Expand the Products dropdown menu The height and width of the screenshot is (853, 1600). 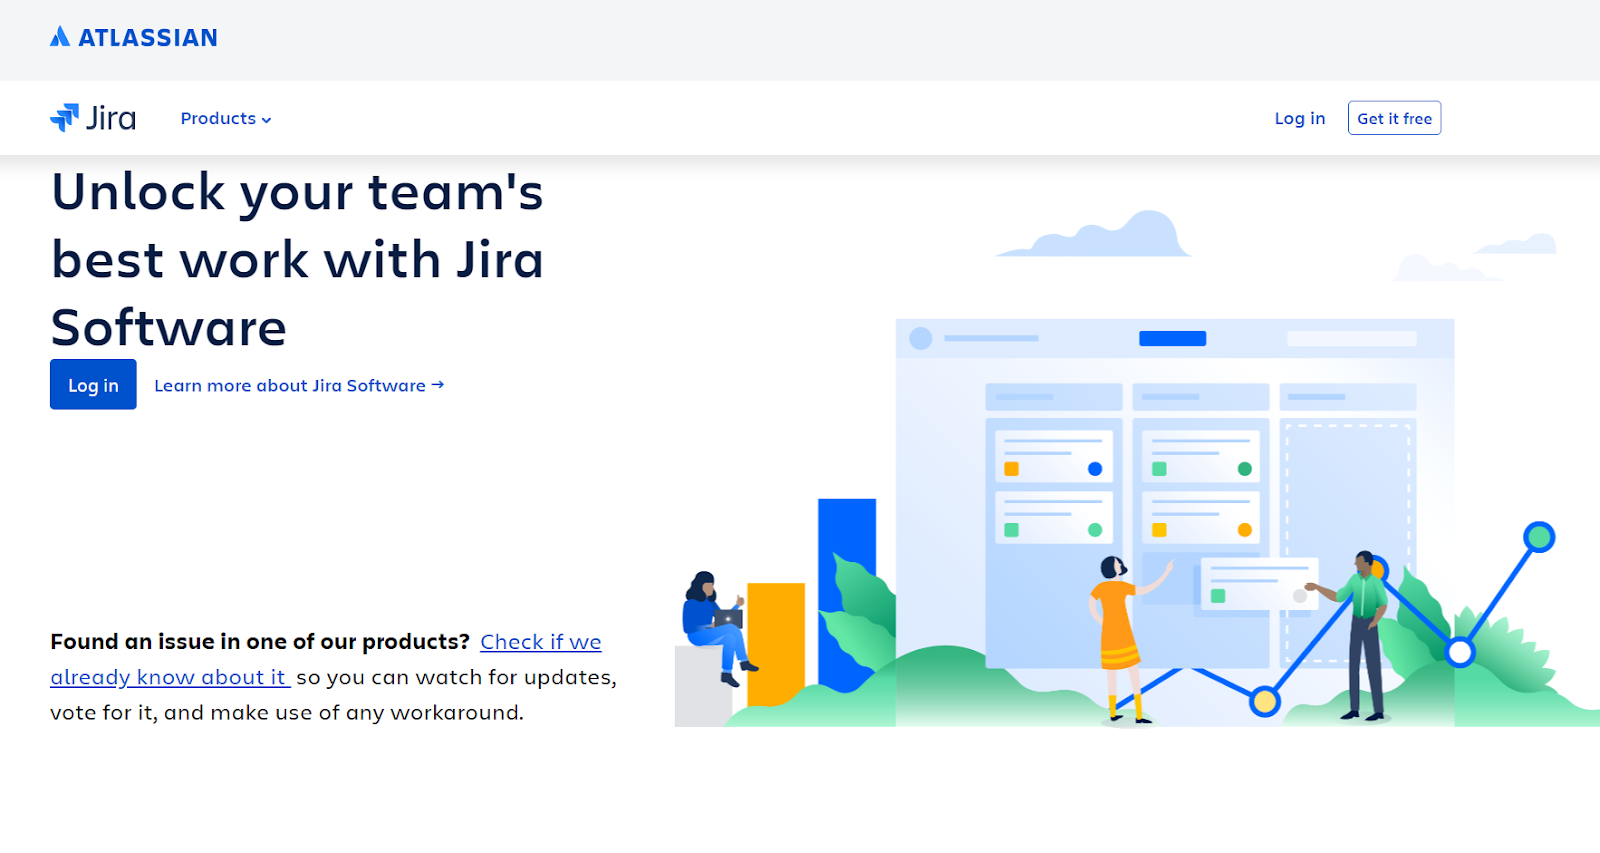(x=226, y=118)
